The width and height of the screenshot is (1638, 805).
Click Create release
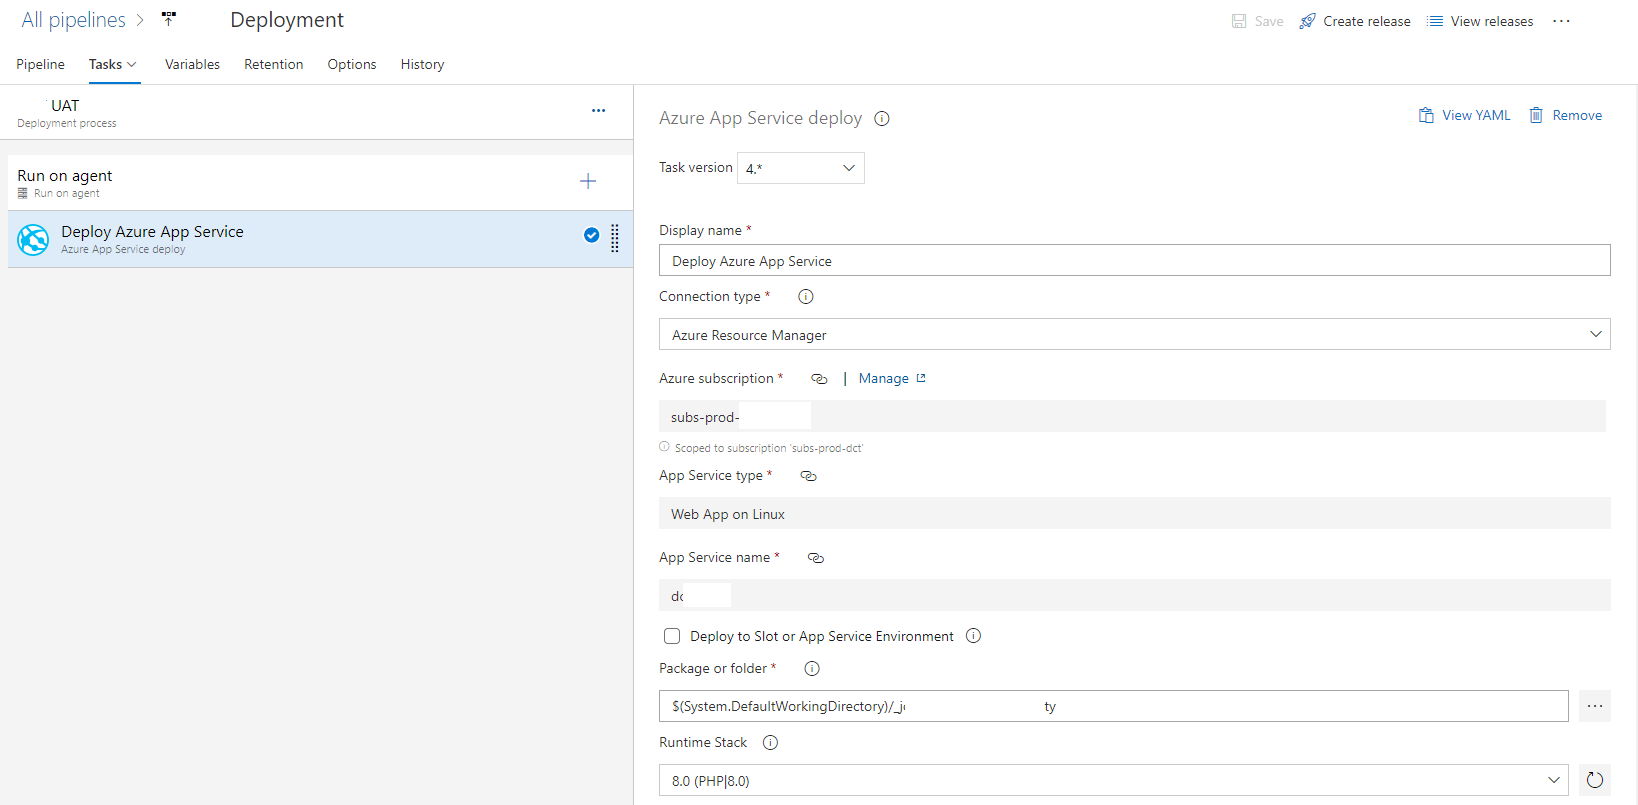tap(1367, 21)
